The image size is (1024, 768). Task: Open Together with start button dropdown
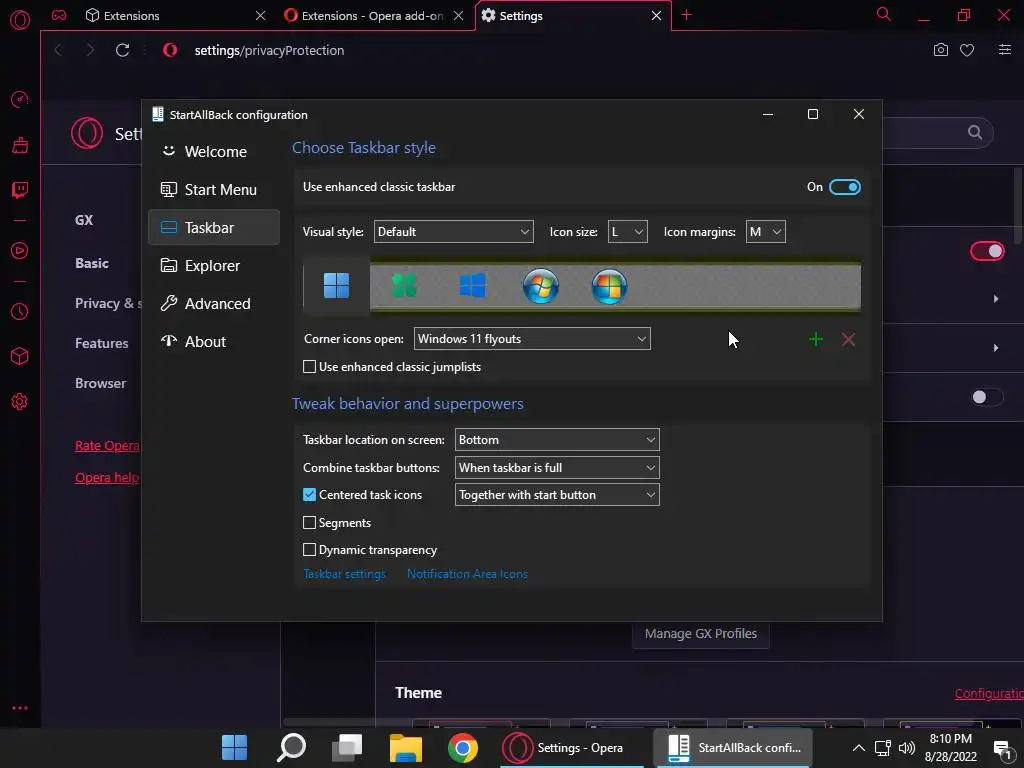[557, 495]
